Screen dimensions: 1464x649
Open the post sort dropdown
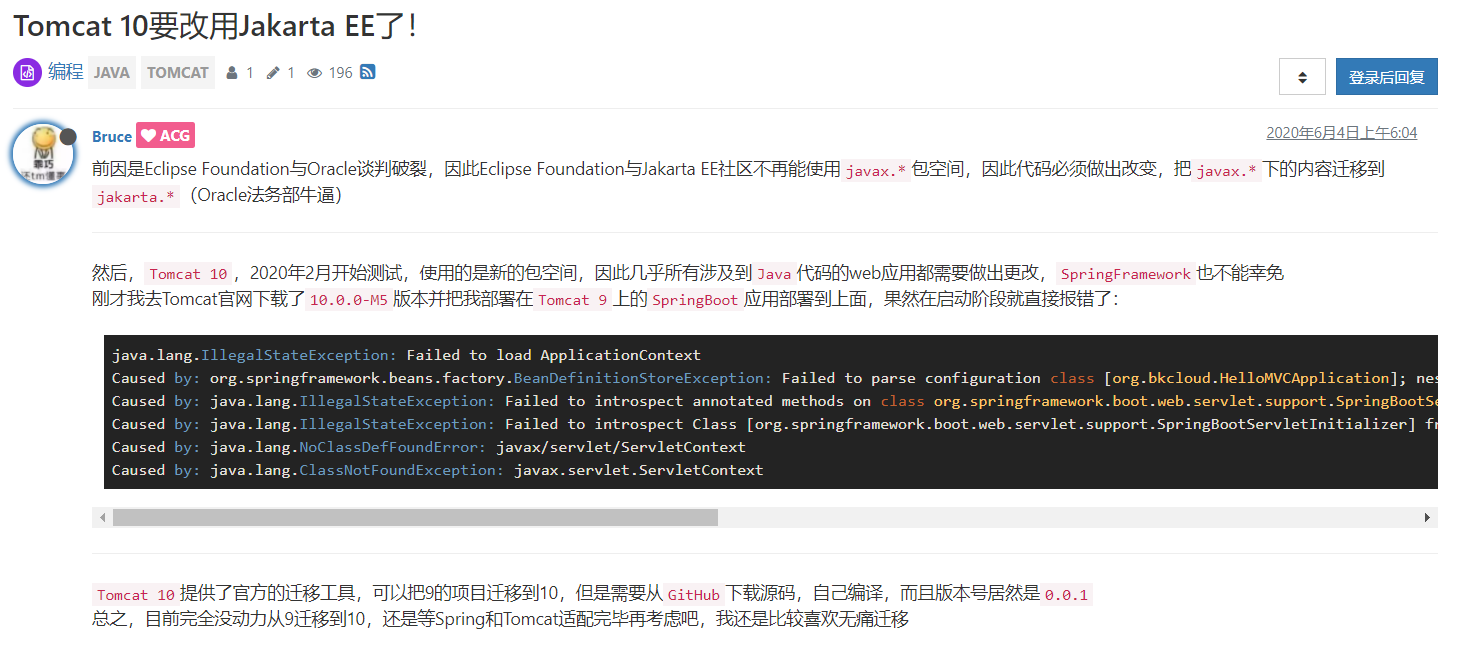[1302, 77]
